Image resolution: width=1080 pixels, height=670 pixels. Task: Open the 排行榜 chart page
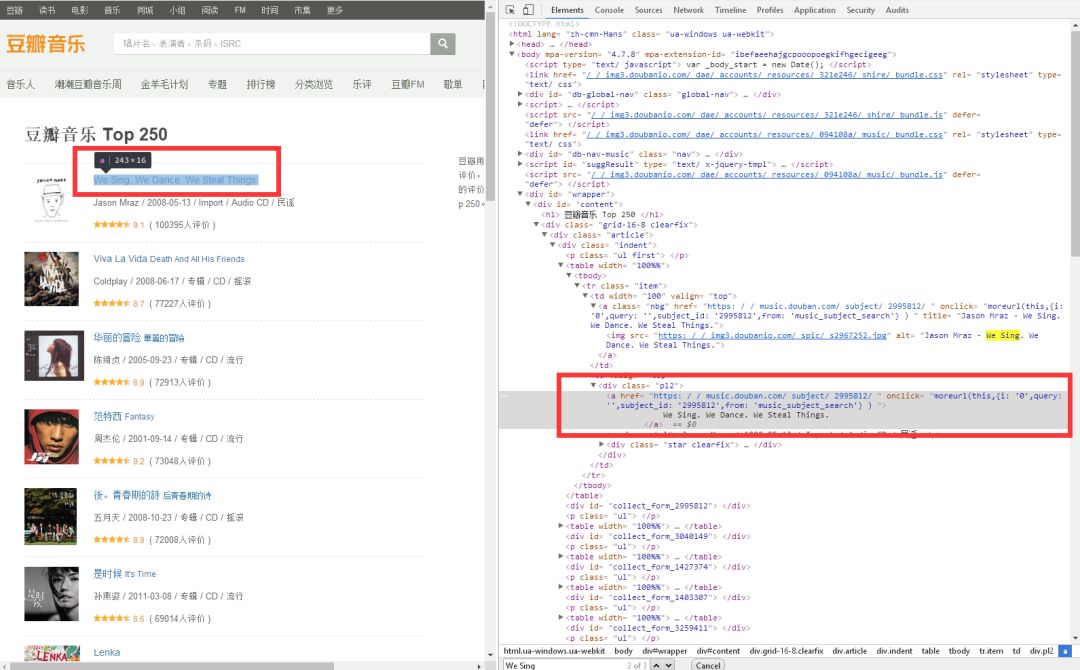[261, 84]
